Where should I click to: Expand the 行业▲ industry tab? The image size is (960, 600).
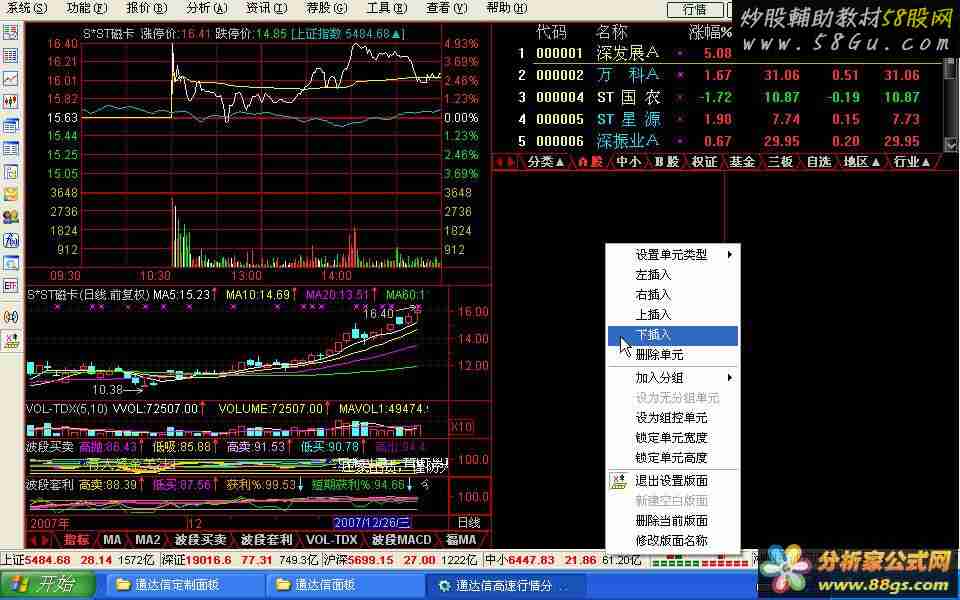point(912,162)
